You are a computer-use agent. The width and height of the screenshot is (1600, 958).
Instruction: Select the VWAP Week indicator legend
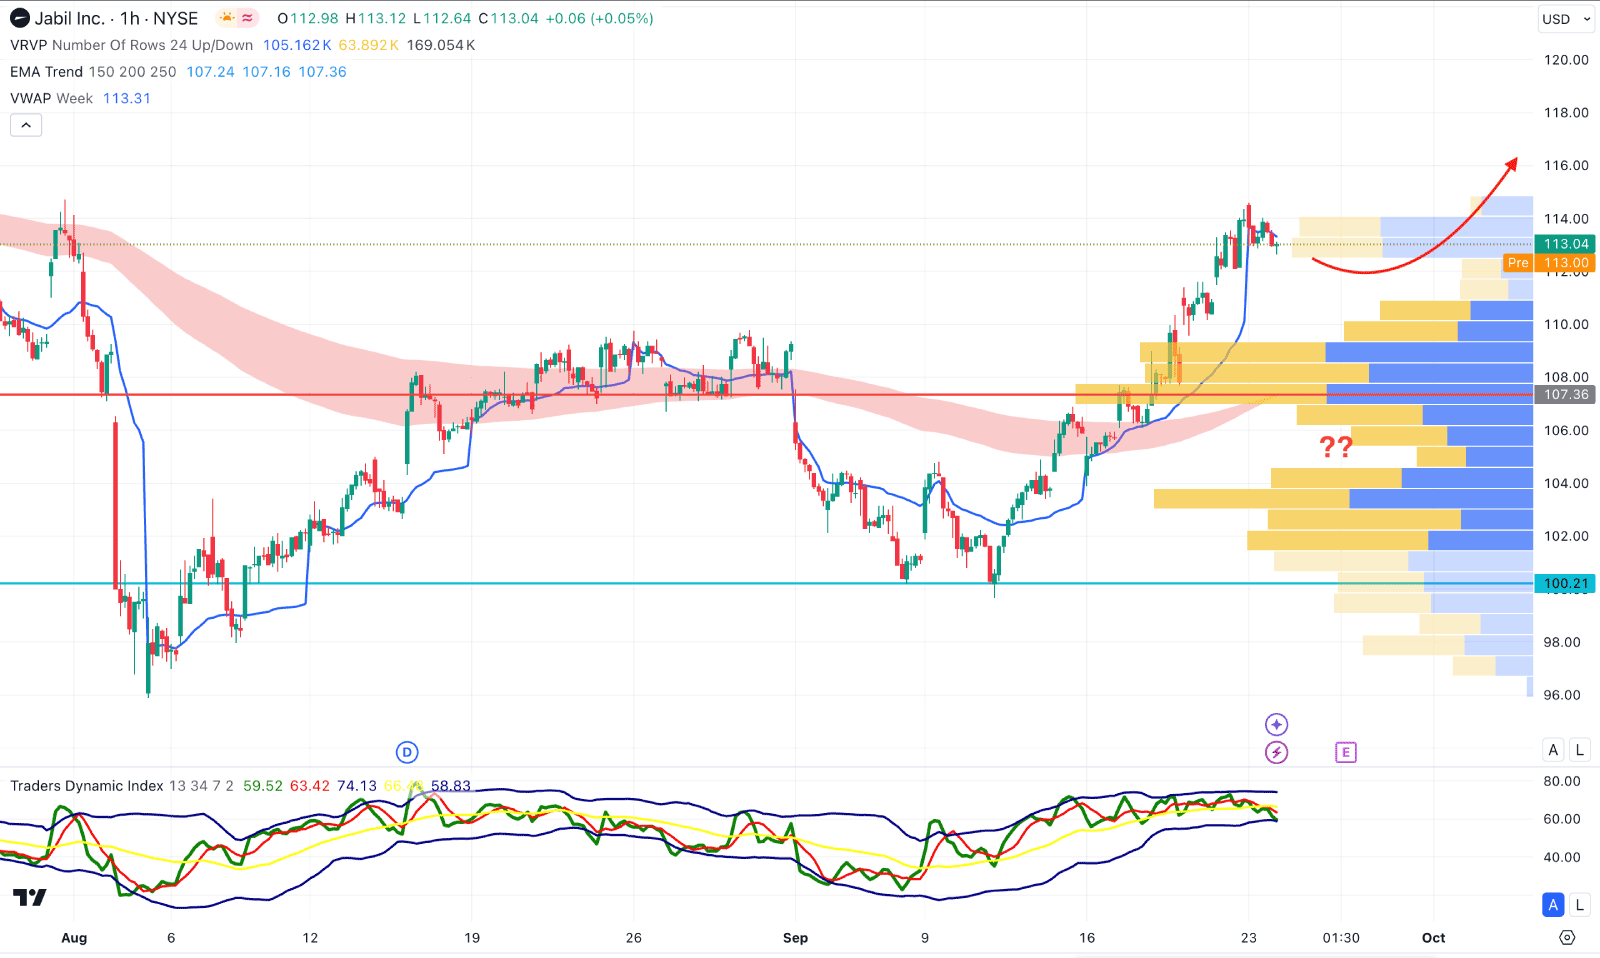(x=52, y=98)
